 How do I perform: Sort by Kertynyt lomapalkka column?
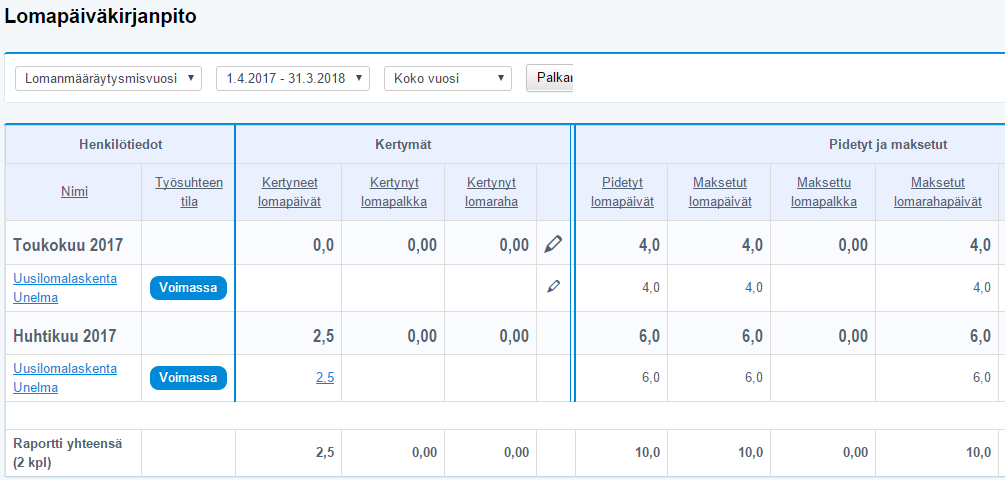393,191
